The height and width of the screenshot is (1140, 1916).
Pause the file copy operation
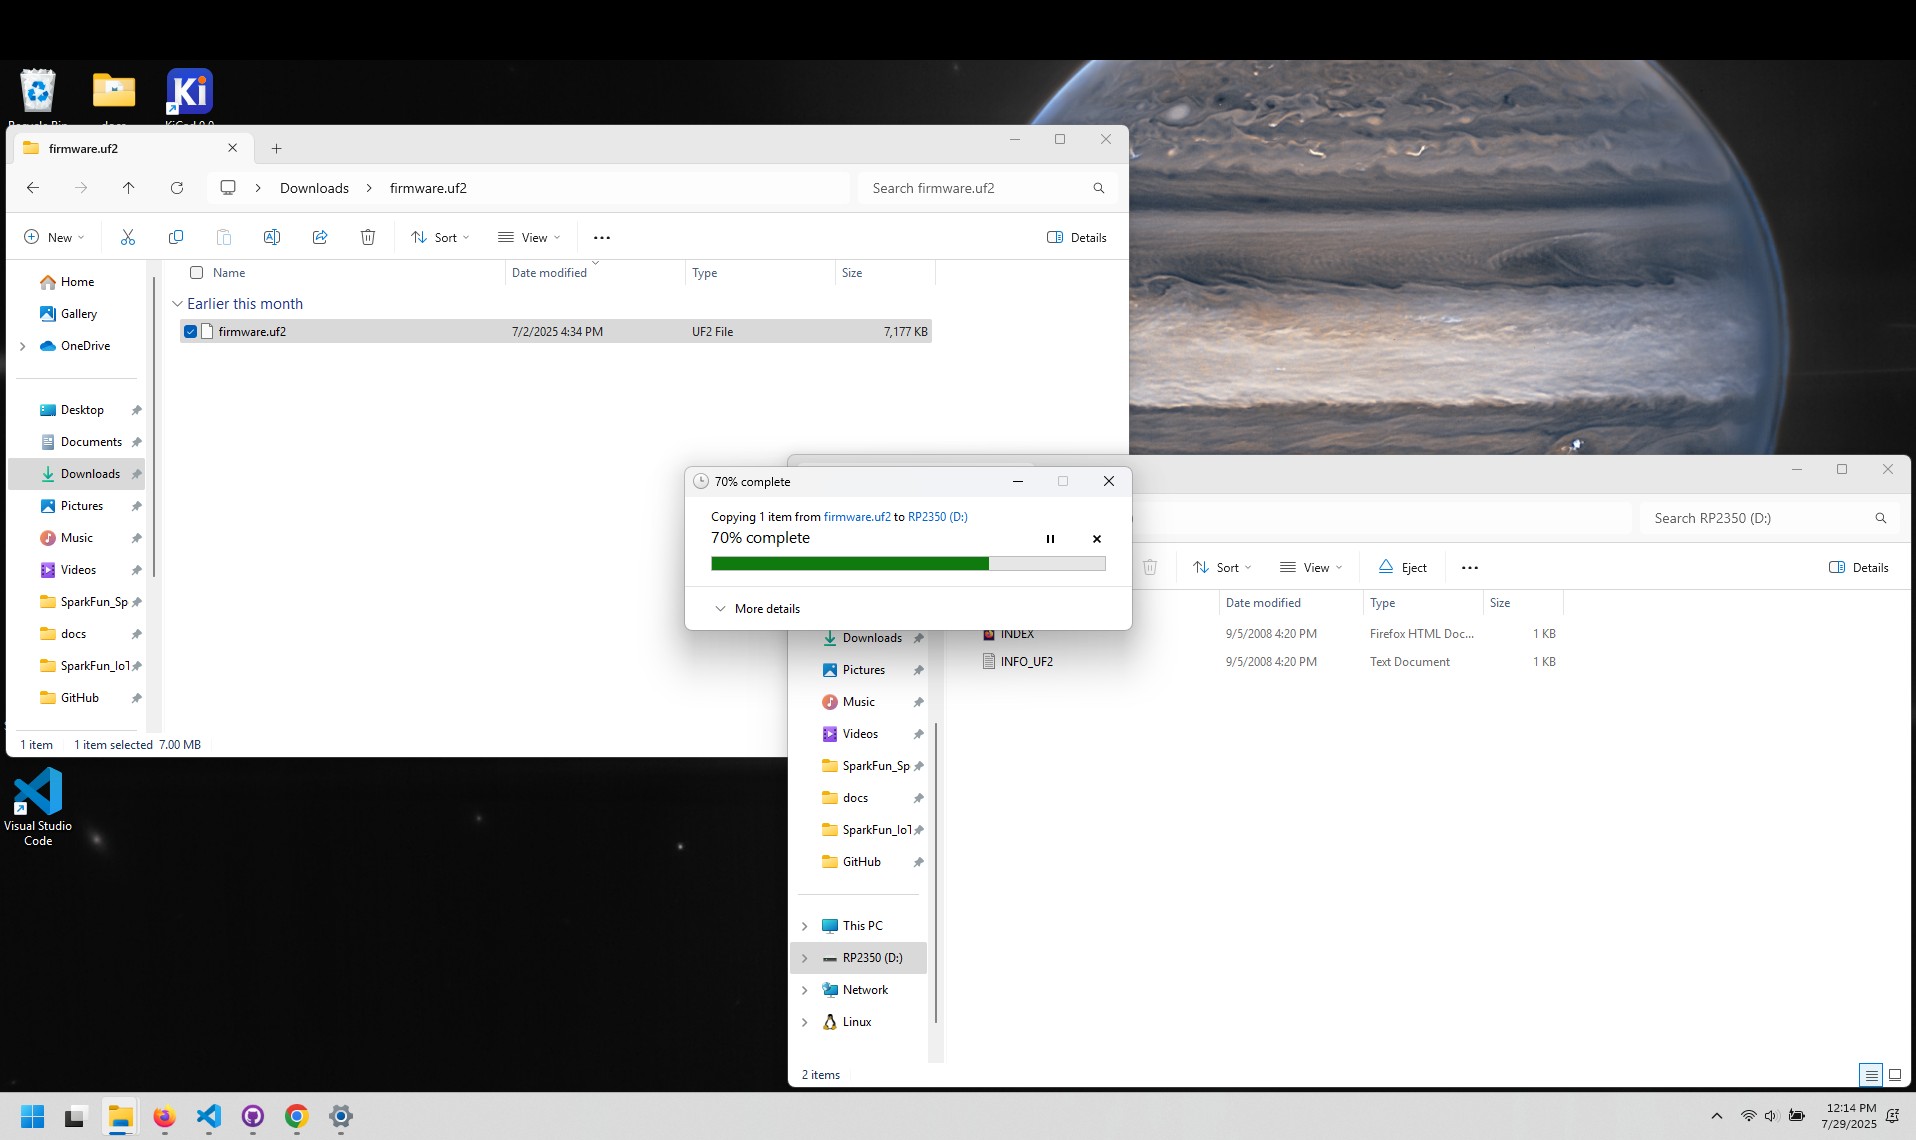[1050, 539]
